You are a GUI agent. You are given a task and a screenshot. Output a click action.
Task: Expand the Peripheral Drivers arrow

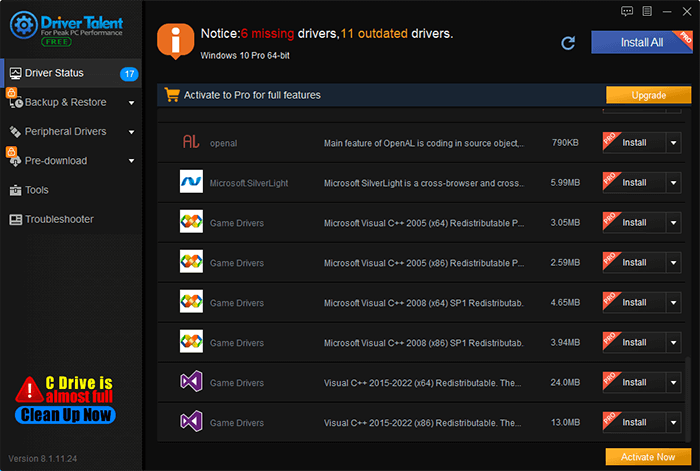point(131,132)
